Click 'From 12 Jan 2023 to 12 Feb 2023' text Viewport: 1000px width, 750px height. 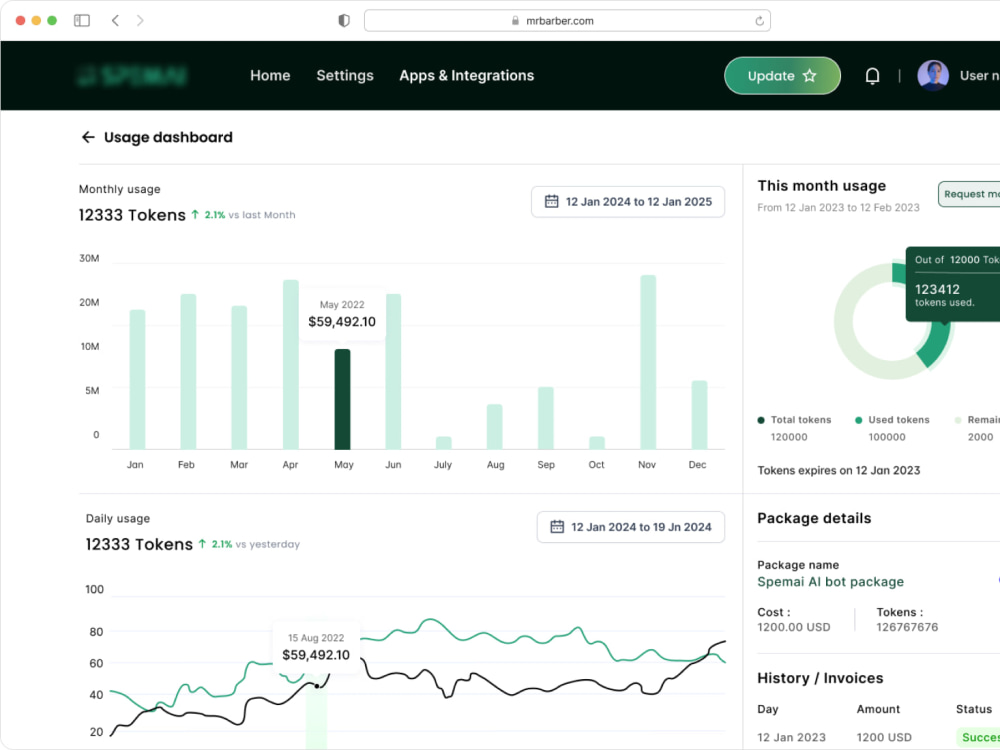coord(839,207)
